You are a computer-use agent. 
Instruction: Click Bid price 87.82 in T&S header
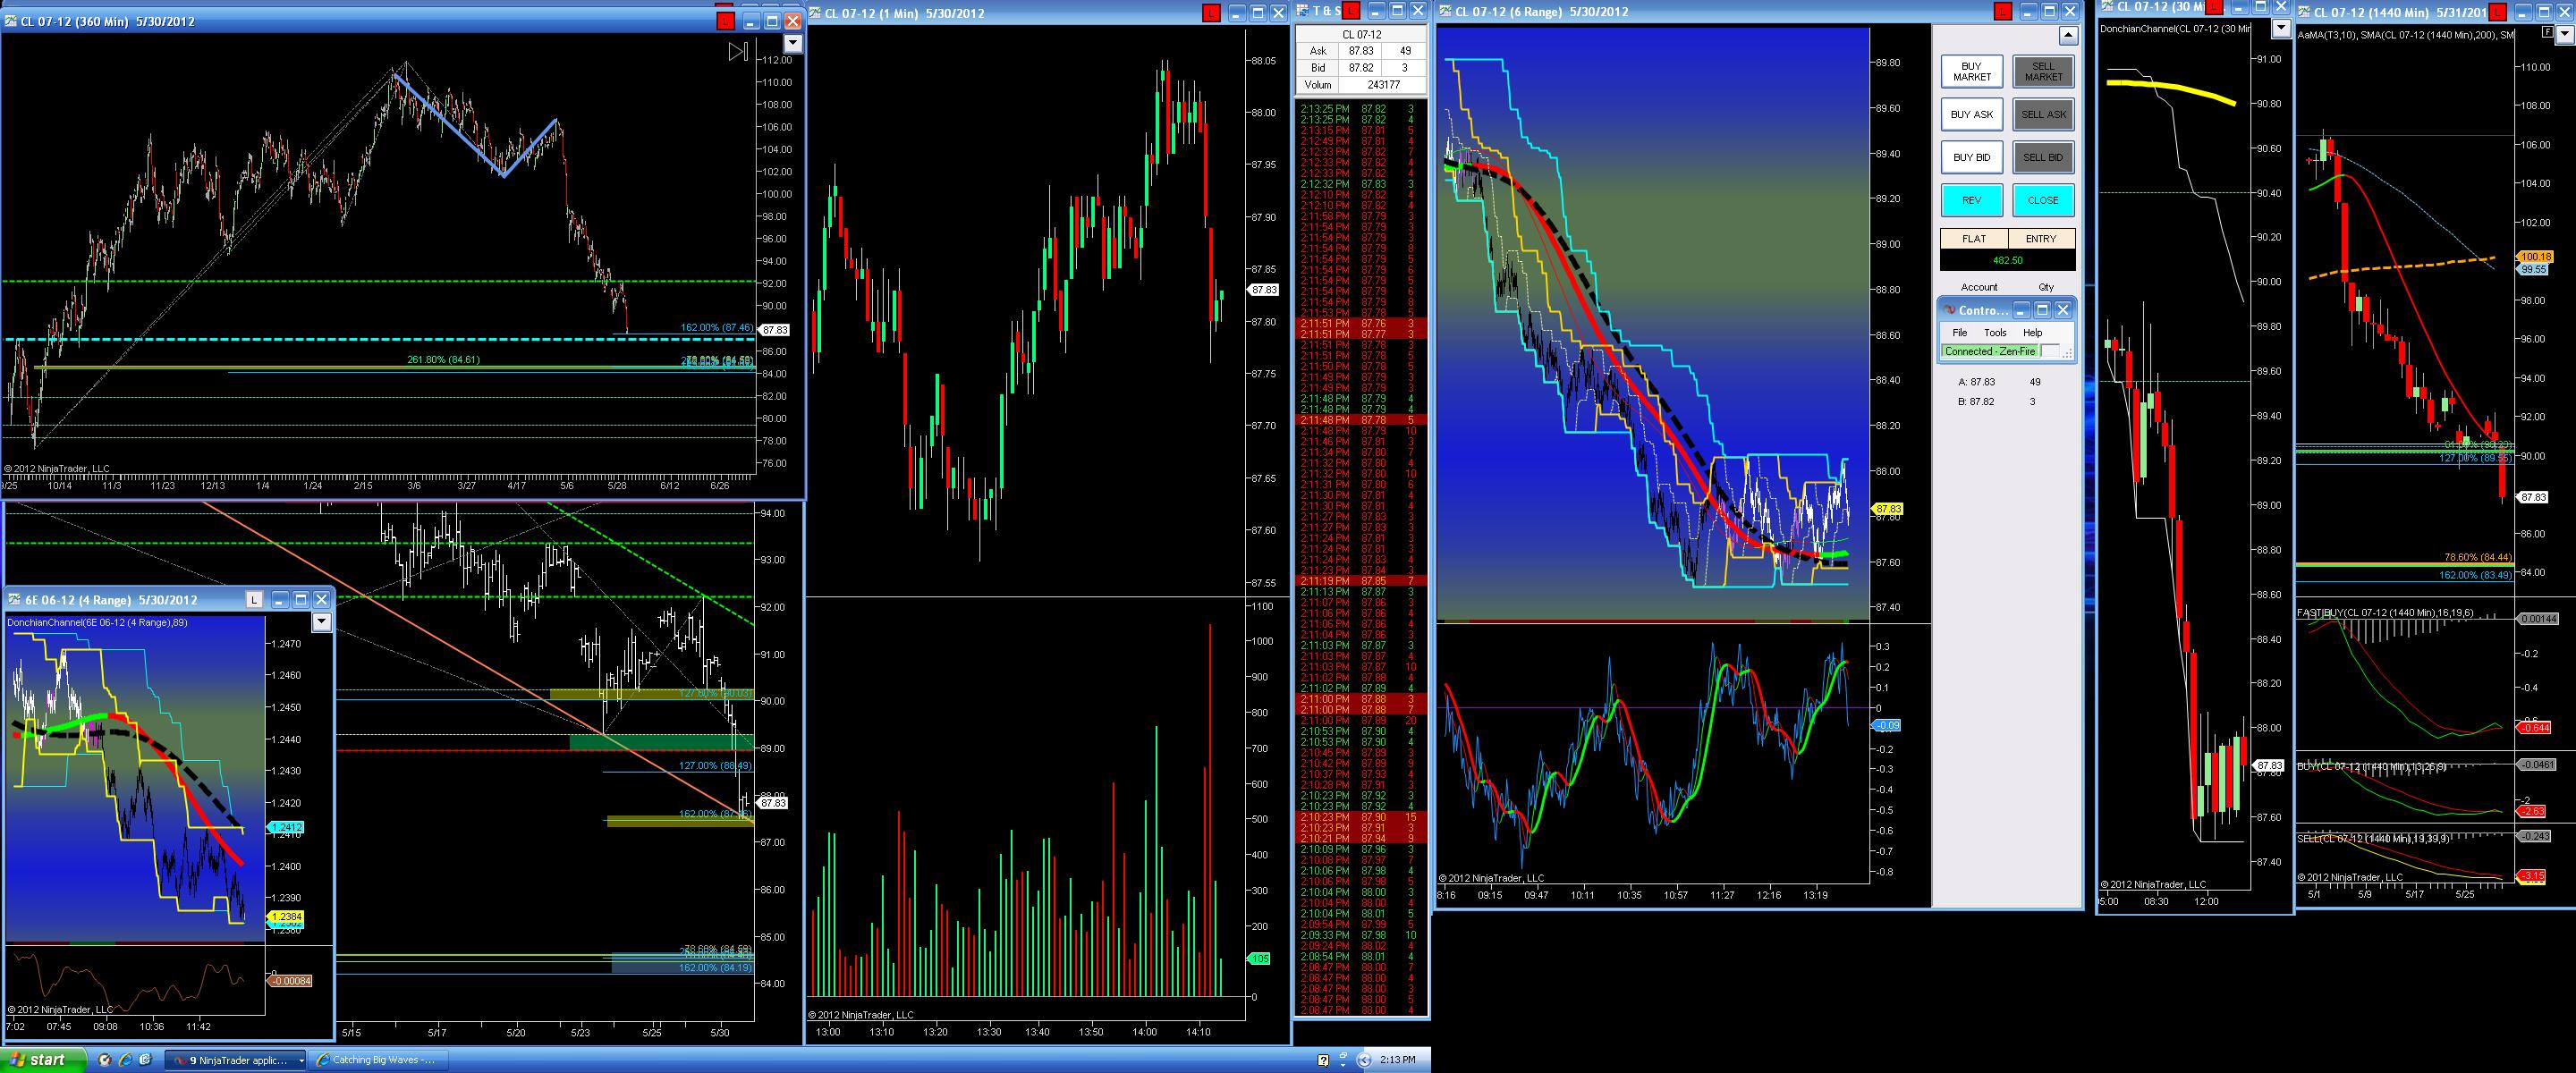tap(1360, 68)
